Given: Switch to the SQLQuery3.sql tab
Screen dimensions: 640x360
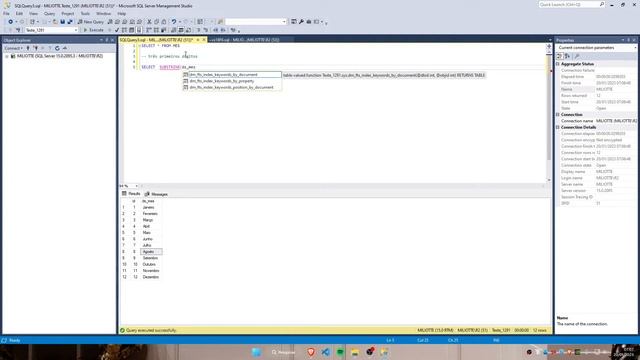Looking at the screenshot, I should tap(156, 40).
